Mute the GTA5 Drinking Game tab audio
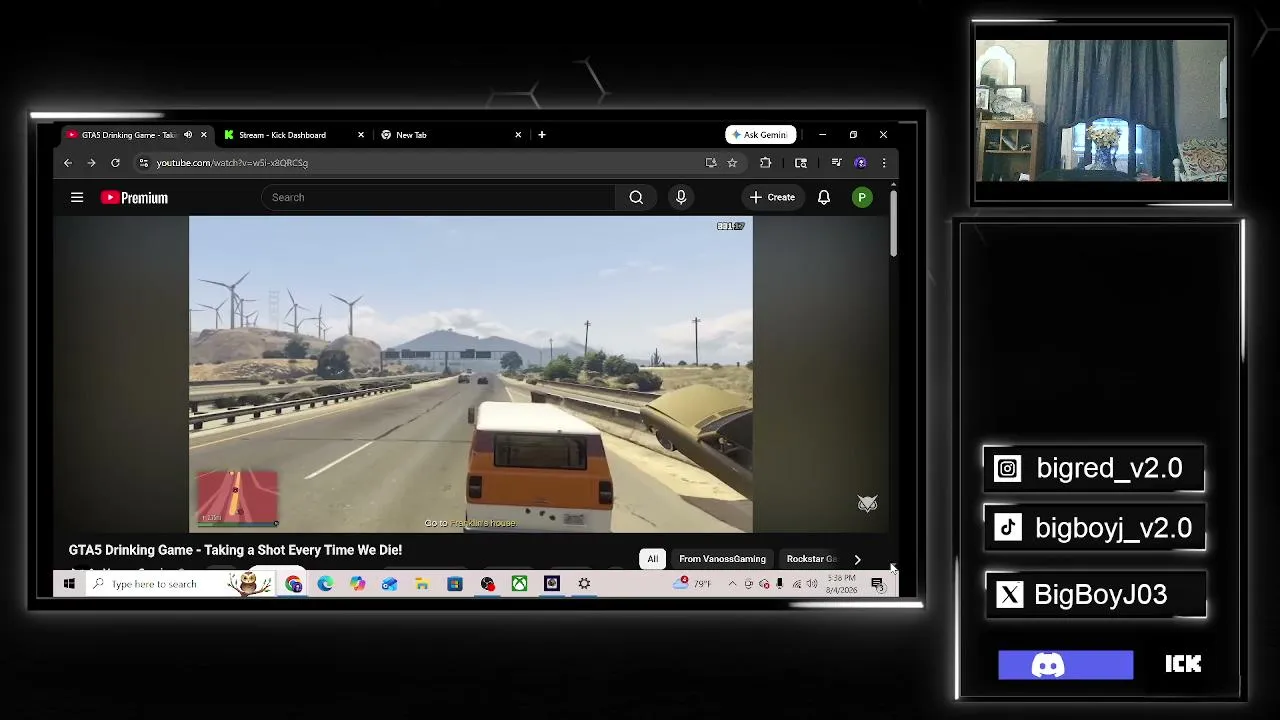This screenshot has width=1280, height=720. click(188, 135)
